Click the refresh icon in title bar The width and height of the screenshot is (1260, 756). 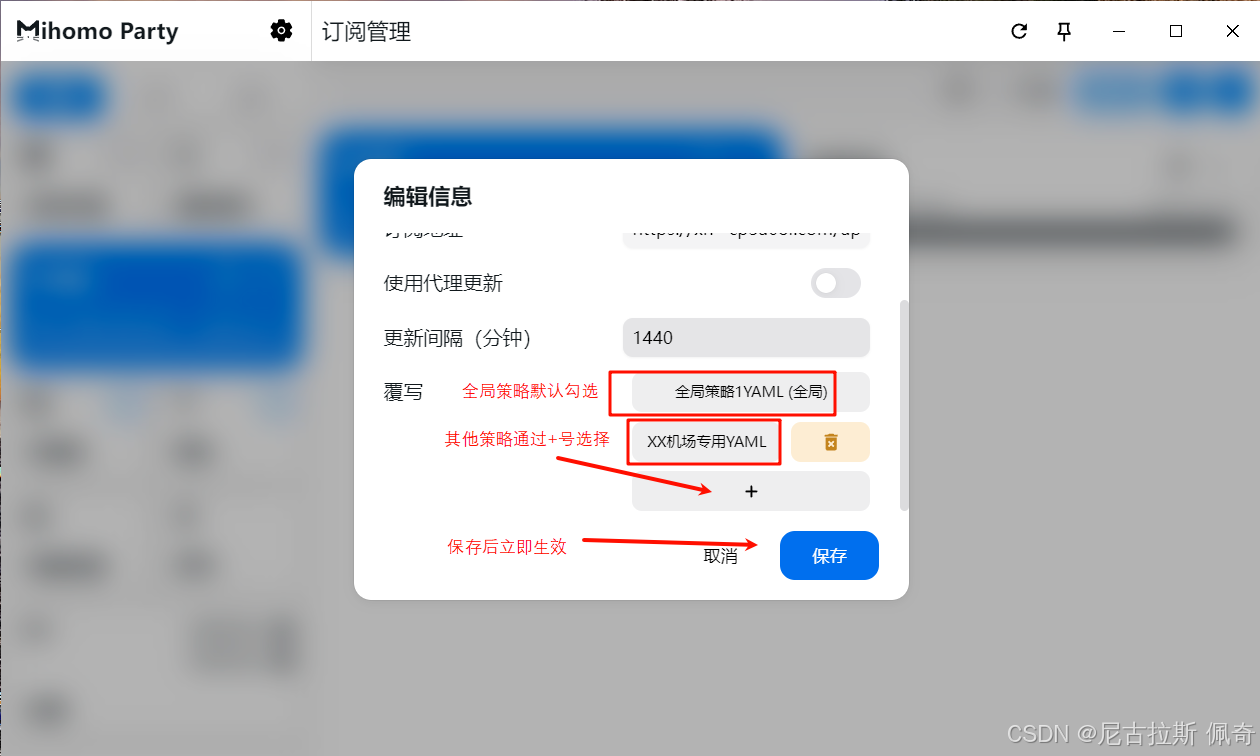coord(1019,31)
